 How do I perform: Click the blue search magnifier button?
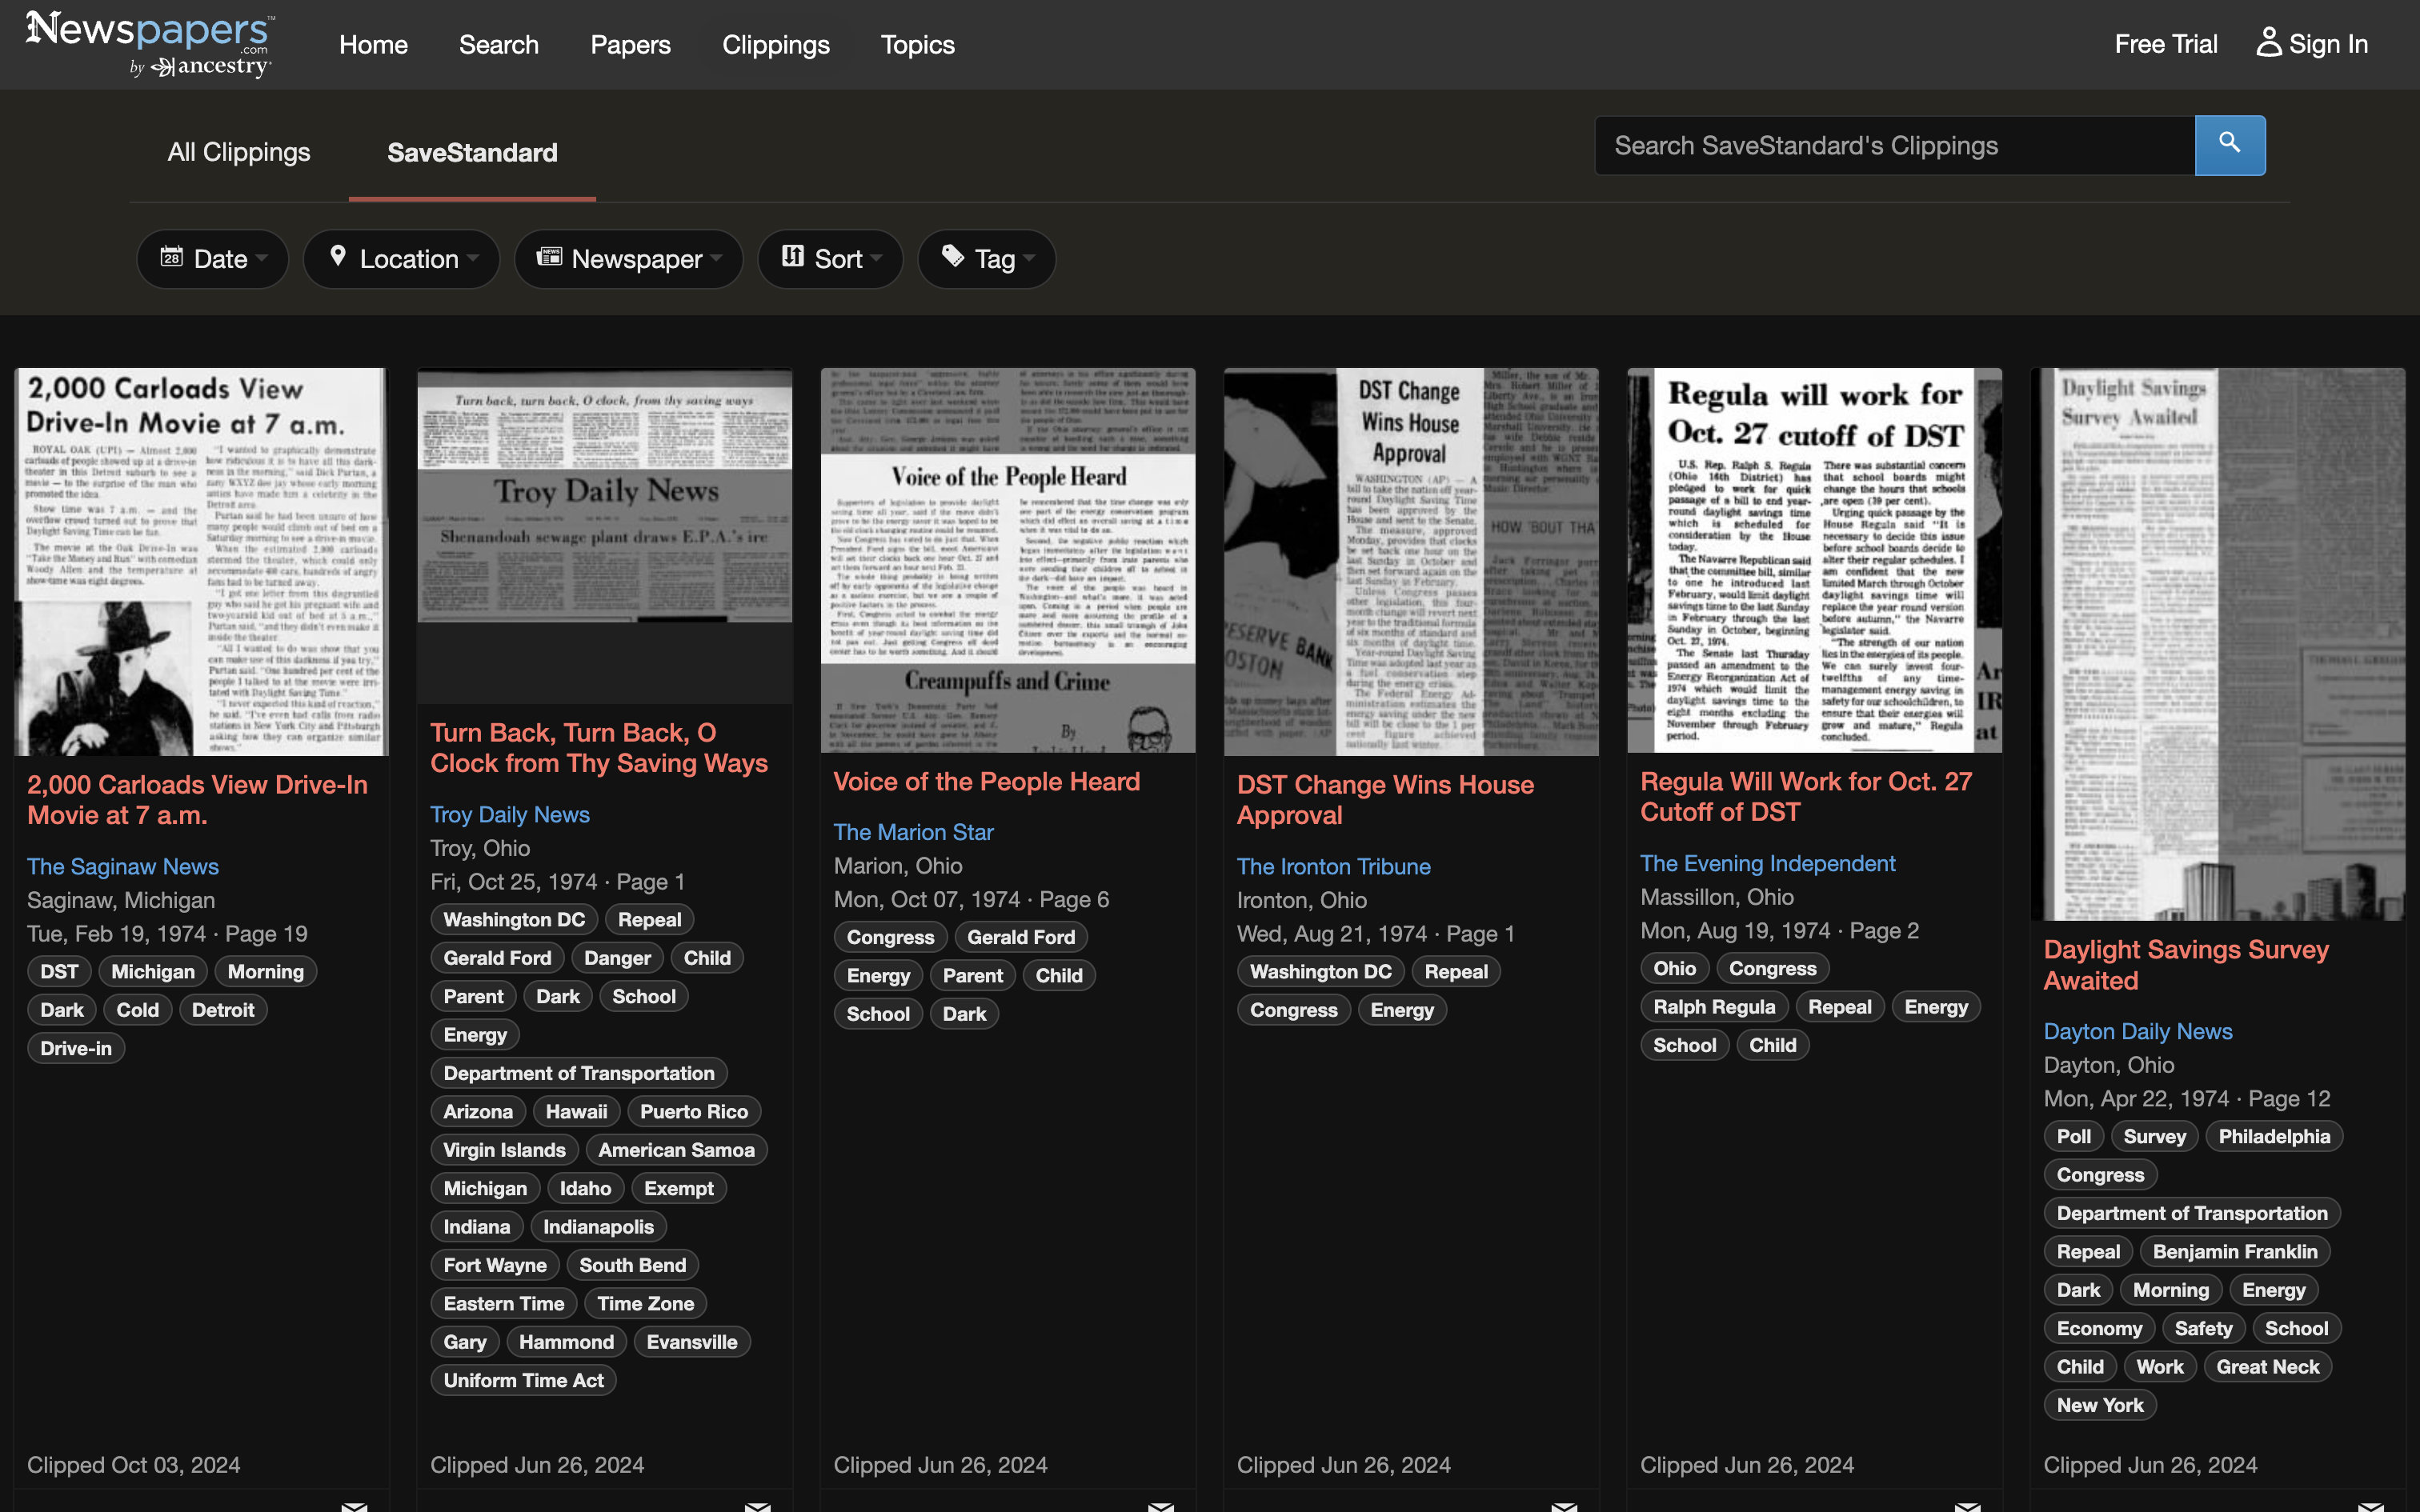coord(2229,145)
